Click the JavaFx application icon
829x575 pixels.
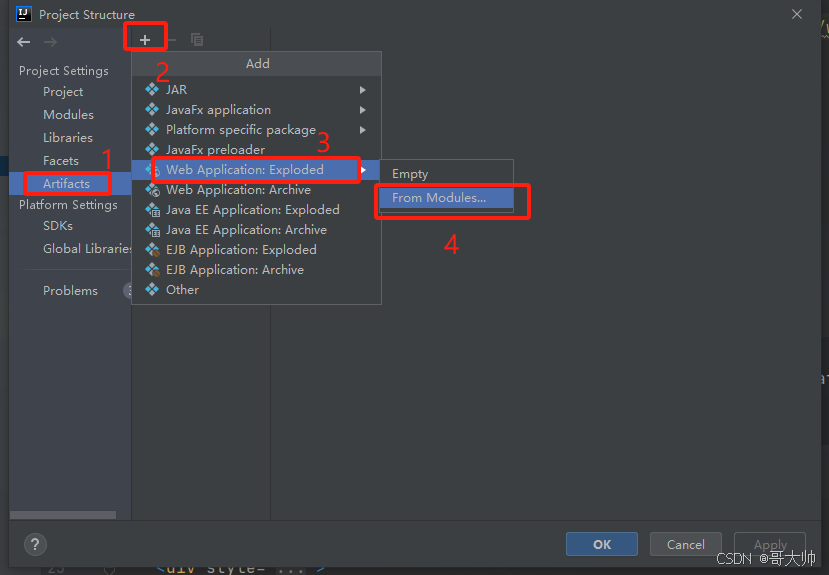click(152, 109)
